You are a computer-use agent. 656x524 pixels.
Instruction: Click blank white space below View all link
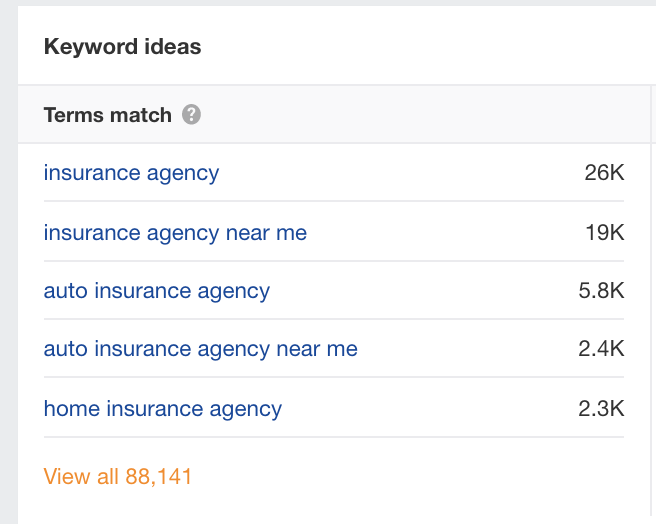335,509
